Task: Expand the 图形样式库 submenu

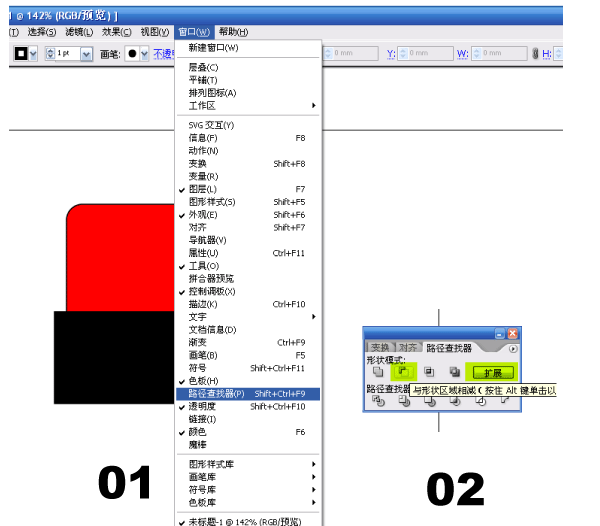Action: click(x=248, y=464)
